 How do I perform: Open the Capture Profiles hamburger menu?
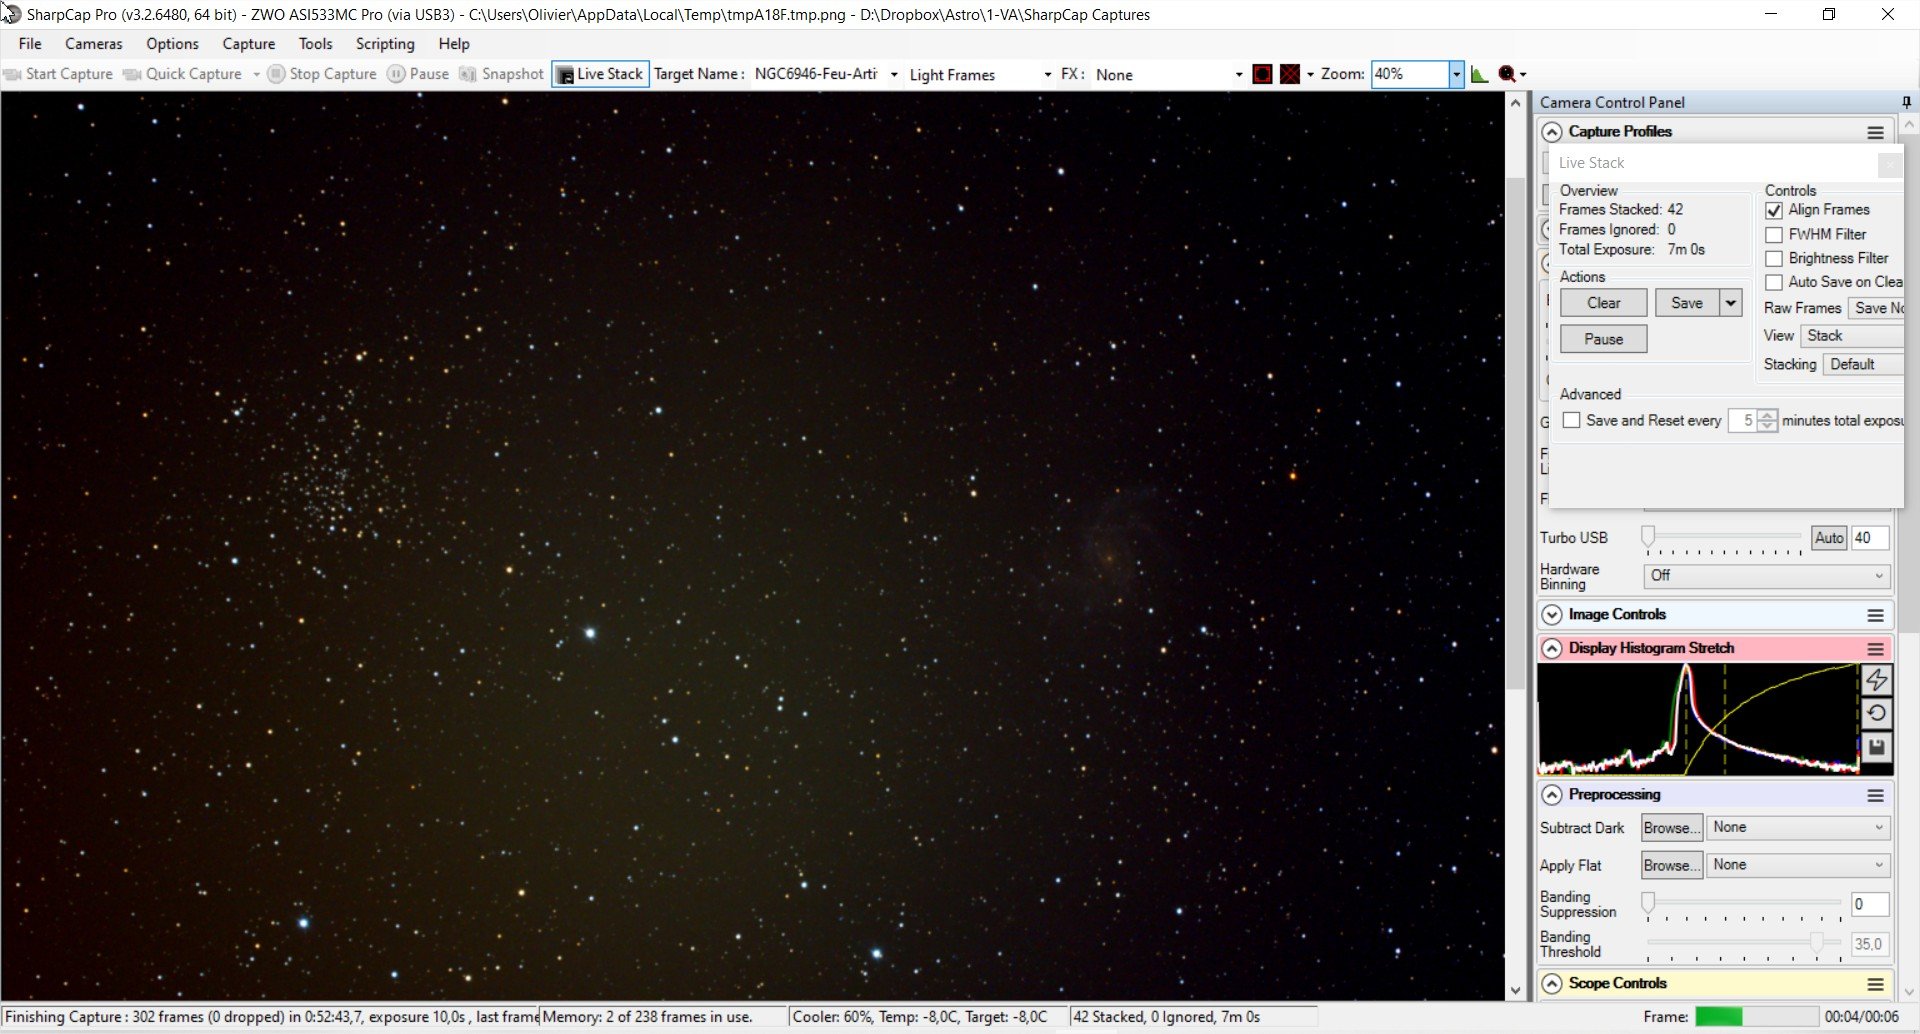[1876, 132]
